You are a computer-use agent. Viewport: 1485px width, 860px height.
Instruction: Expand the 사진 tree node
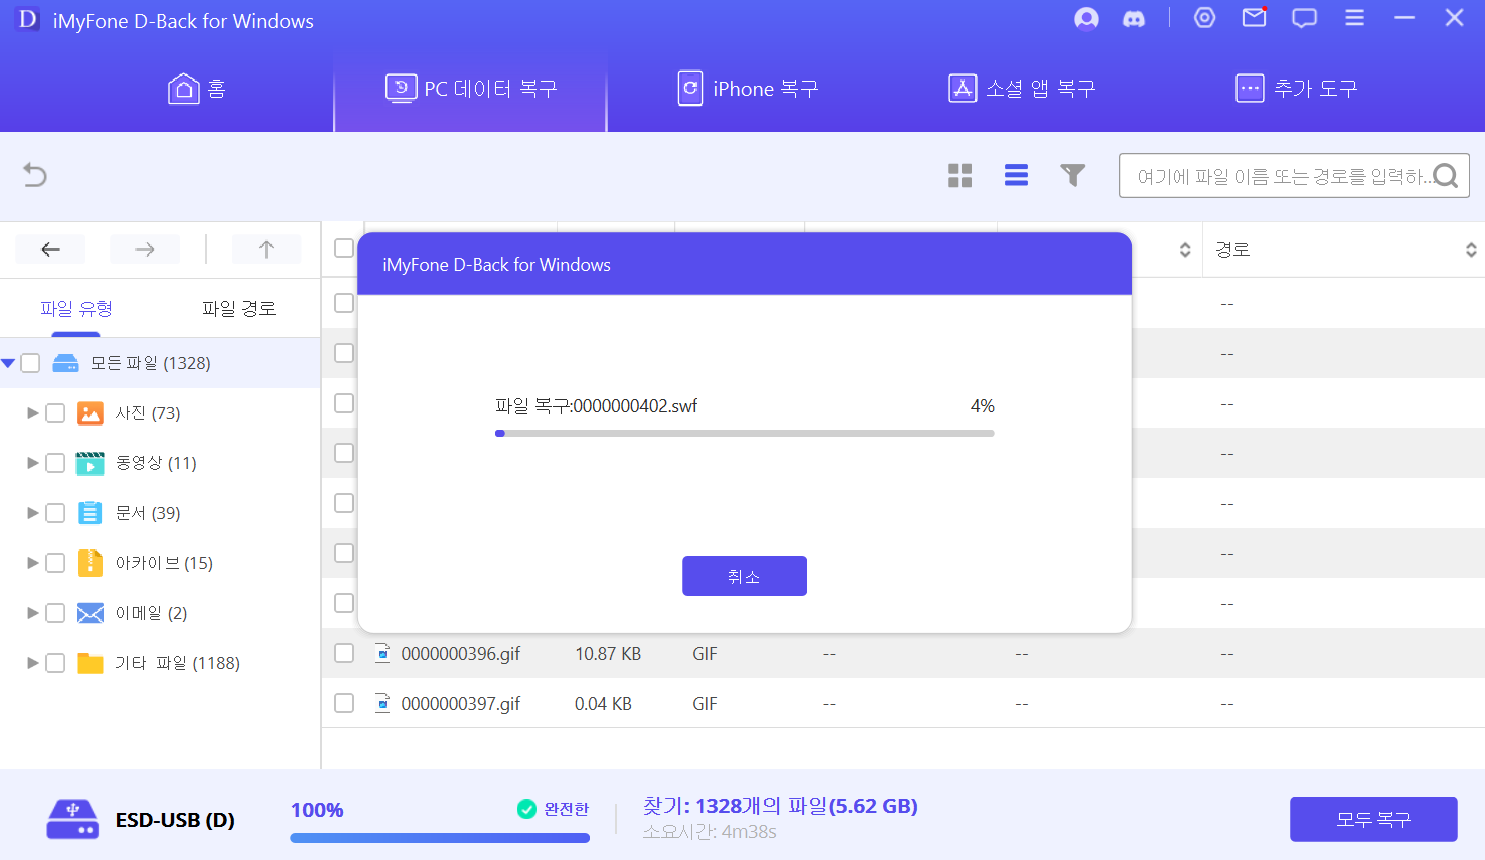33,413
